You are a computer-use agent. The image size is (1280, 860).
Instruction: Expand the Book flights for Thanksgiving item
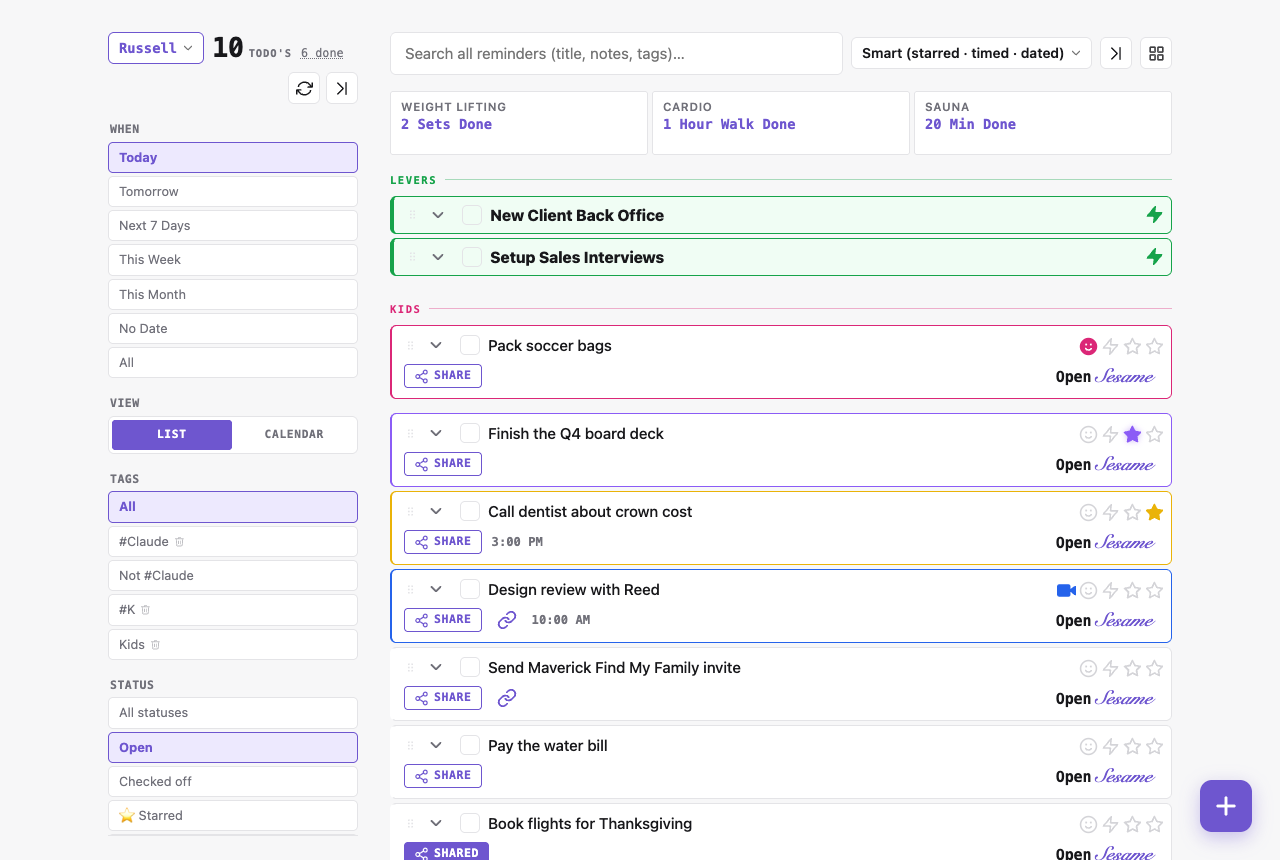(436, 823)
